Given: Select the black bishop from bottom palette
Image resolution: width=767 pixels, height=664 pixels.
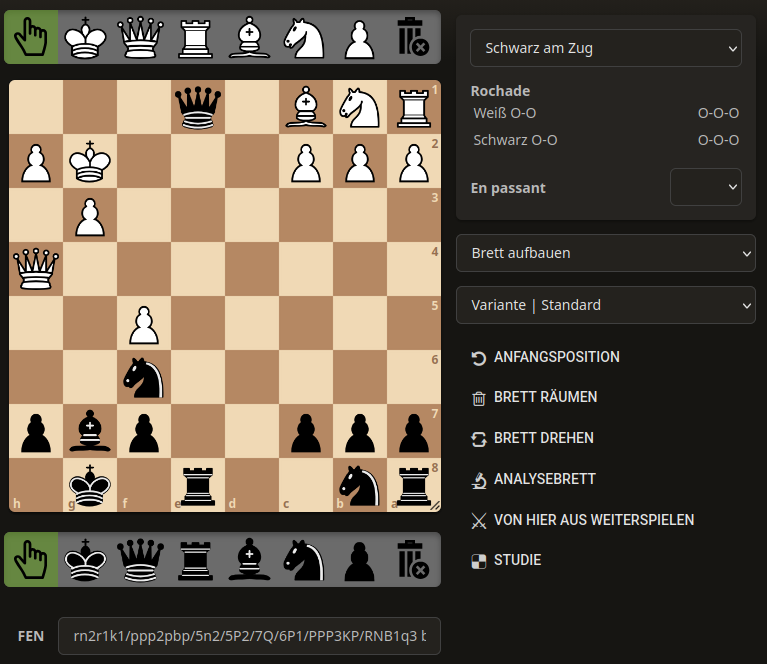Looking at the screenshot, I should (x=249, y=559).
